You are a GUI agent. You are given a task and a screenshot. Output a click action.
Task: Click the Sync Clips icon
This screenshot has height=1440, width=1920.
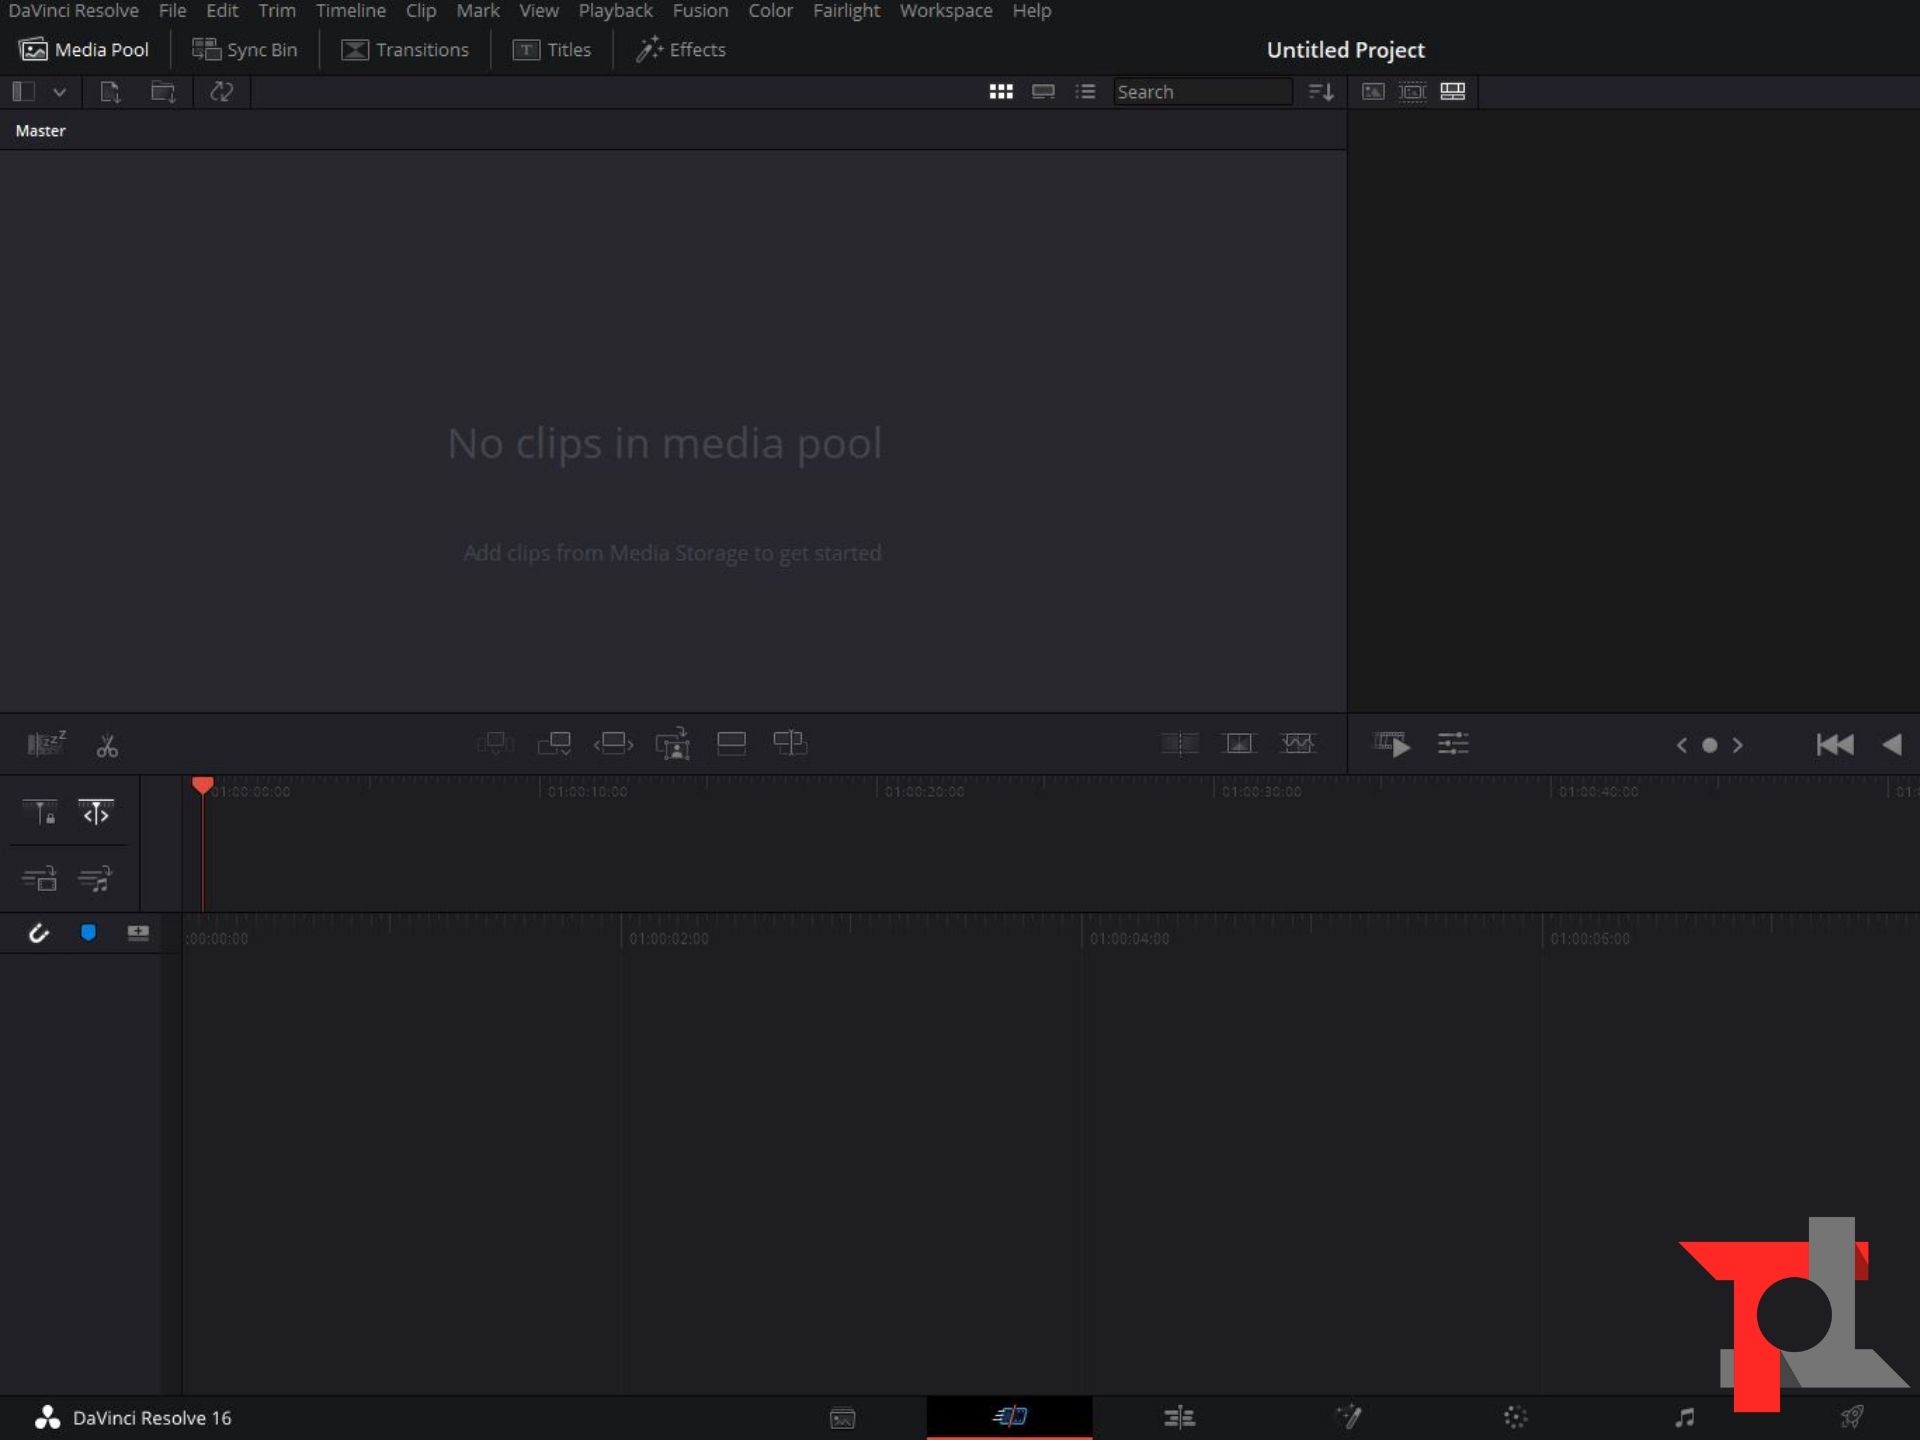coord(221,92)
